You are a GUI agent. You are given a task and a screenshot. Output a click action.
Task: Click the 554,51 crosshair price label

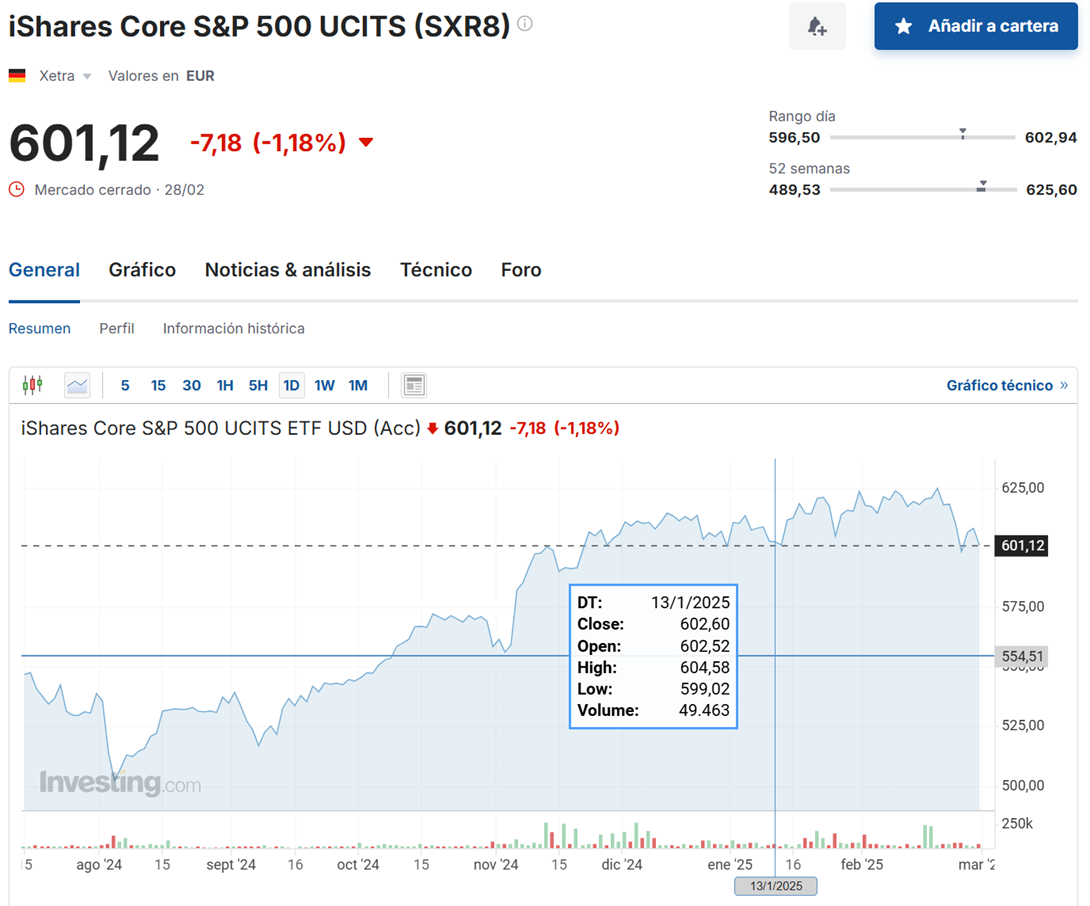pyautogui.click(x=1022, y=656)
